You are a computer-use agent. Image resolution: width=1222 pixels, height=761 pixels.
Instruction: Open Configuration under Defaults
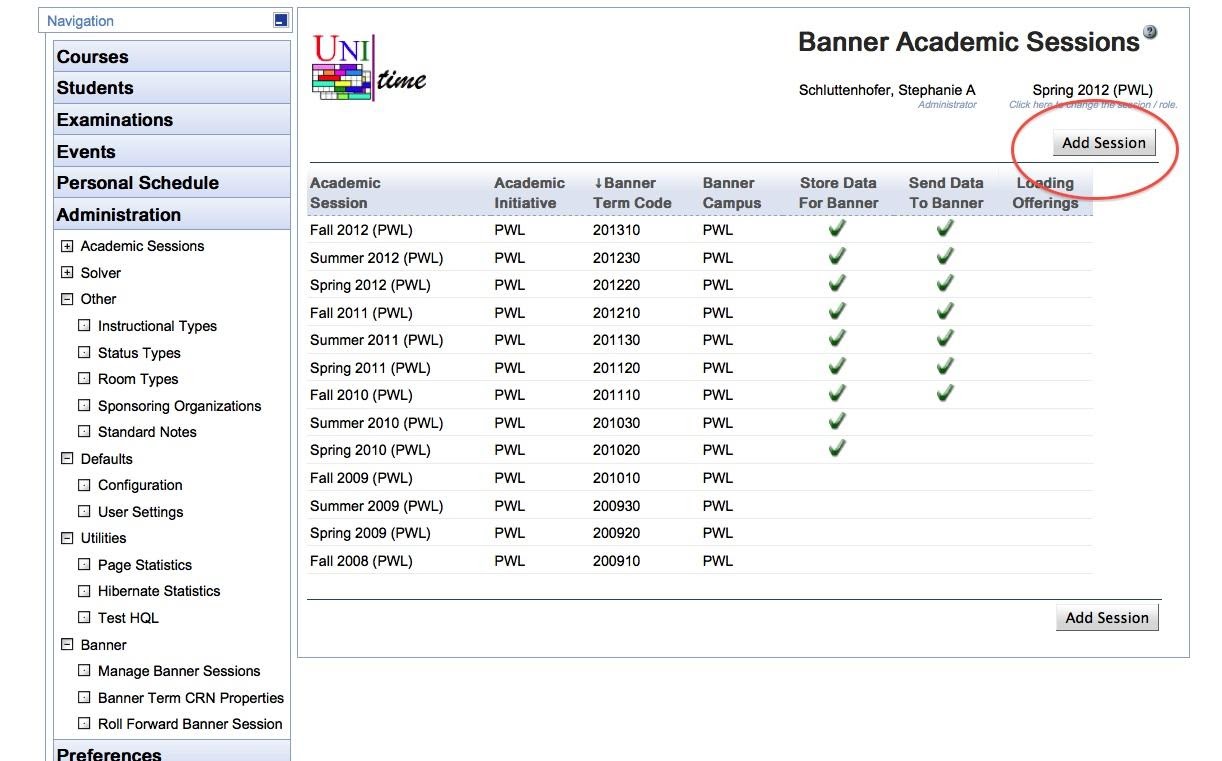(140, 485)
